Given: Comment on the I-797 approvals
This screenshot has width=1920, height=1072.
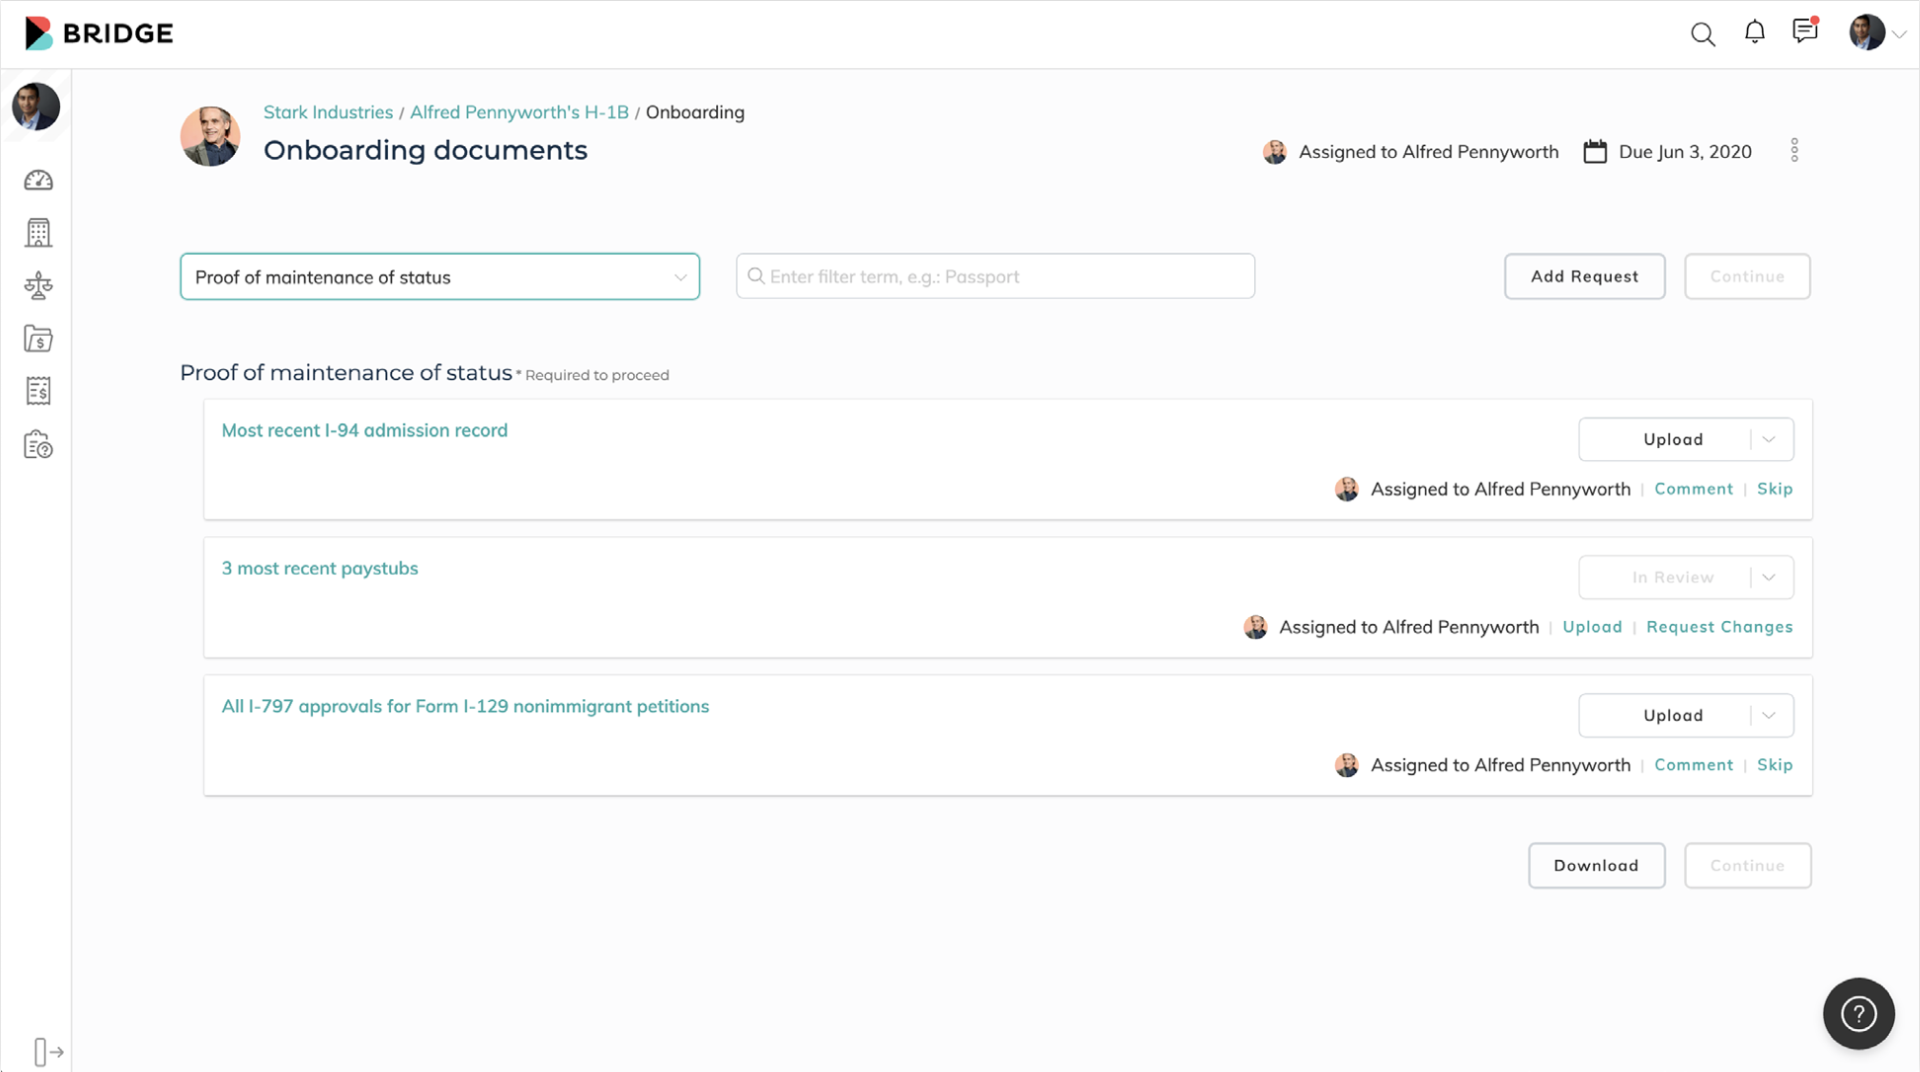Looking at the screenshot, I should (1693, 765).
